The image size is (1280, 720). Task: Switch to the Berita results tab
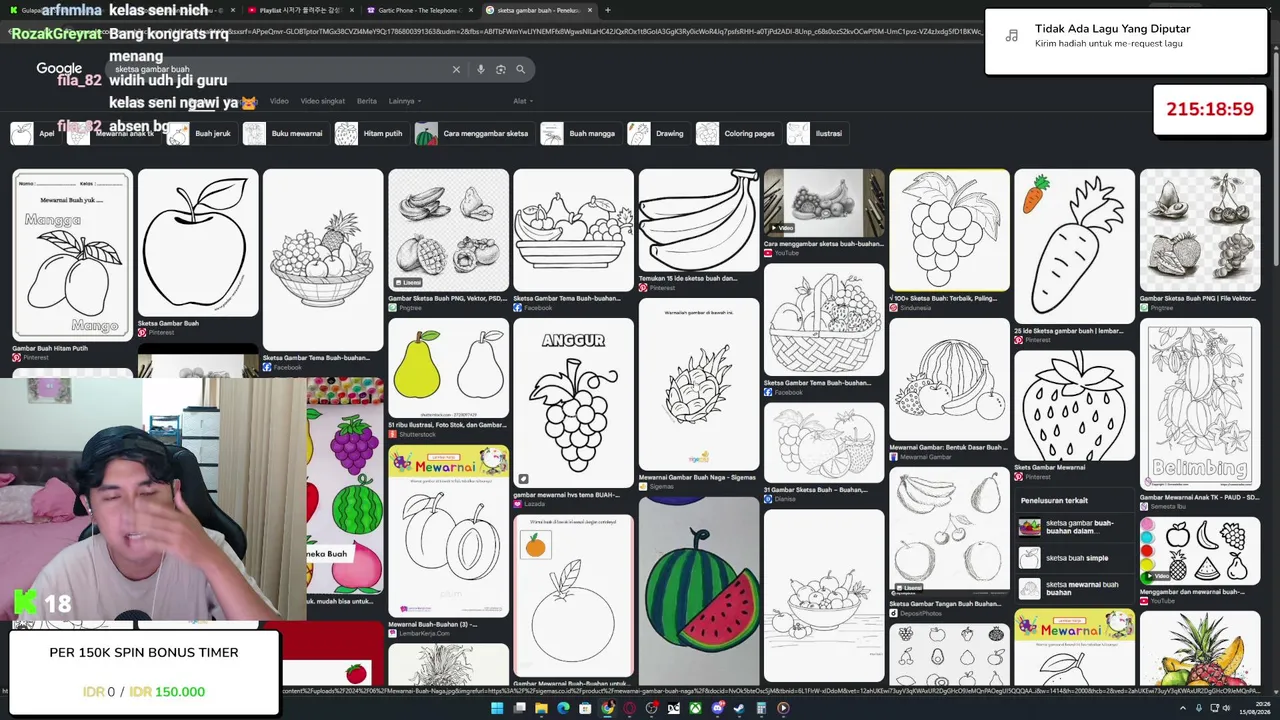pyautogui.click(x=367, y=101)
